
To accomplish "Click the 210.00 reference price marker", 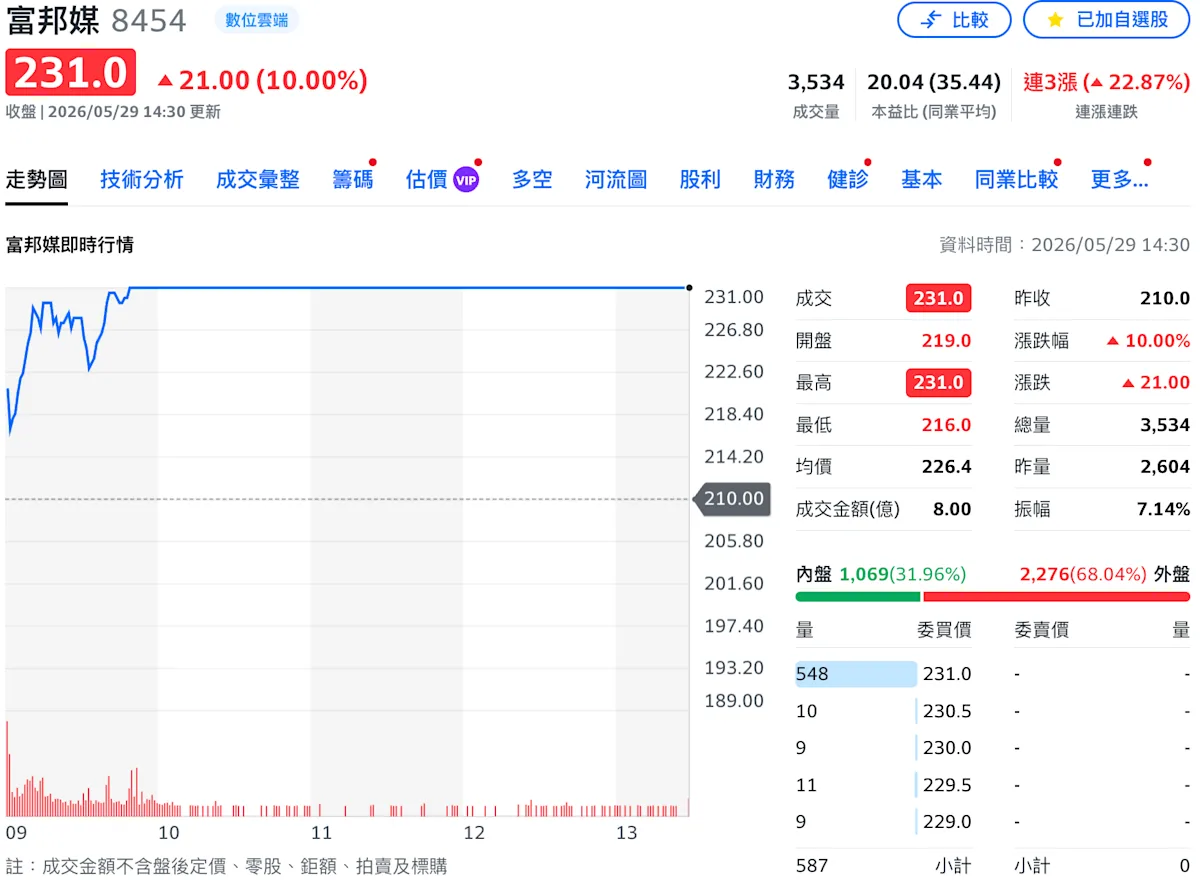I will (732, 499).
